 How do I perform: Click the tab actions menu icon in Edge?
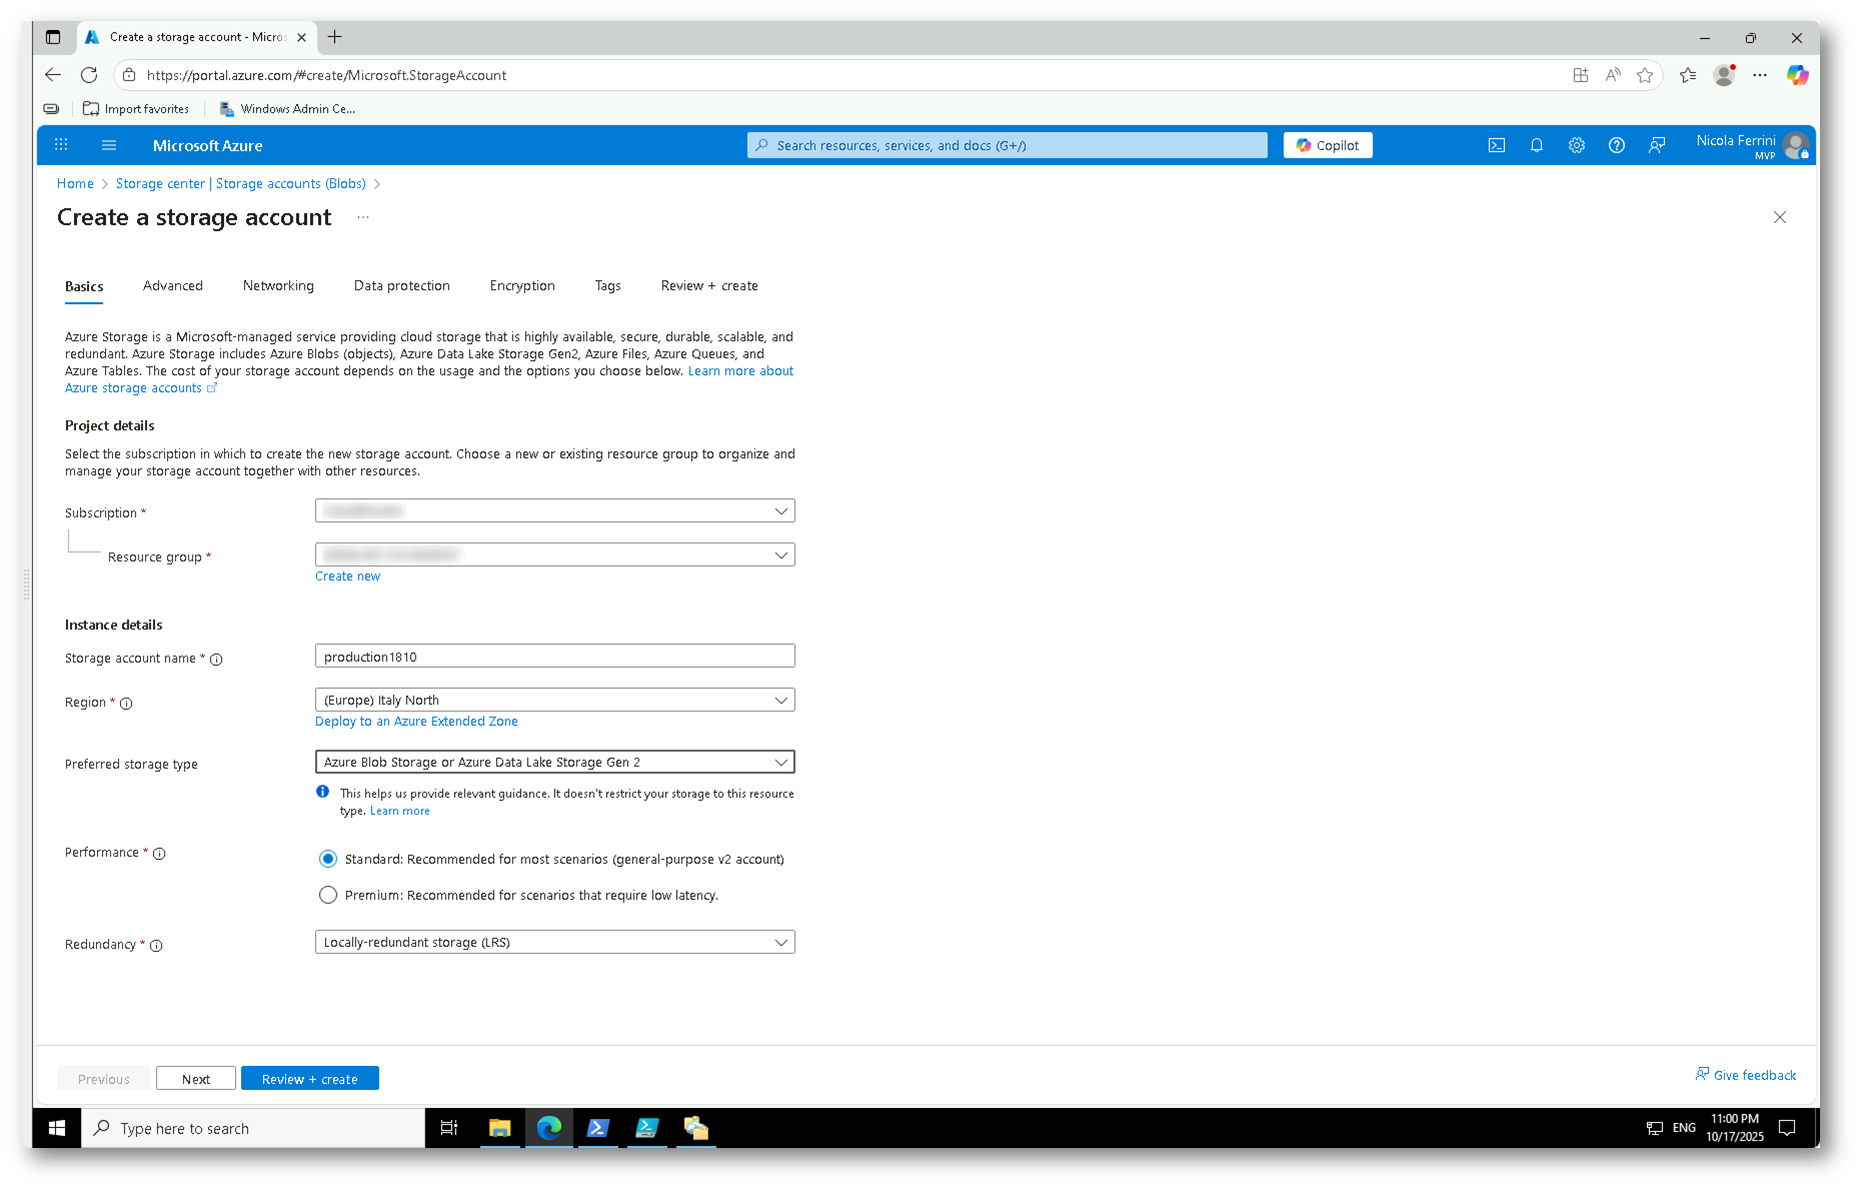tap(53, 37)
